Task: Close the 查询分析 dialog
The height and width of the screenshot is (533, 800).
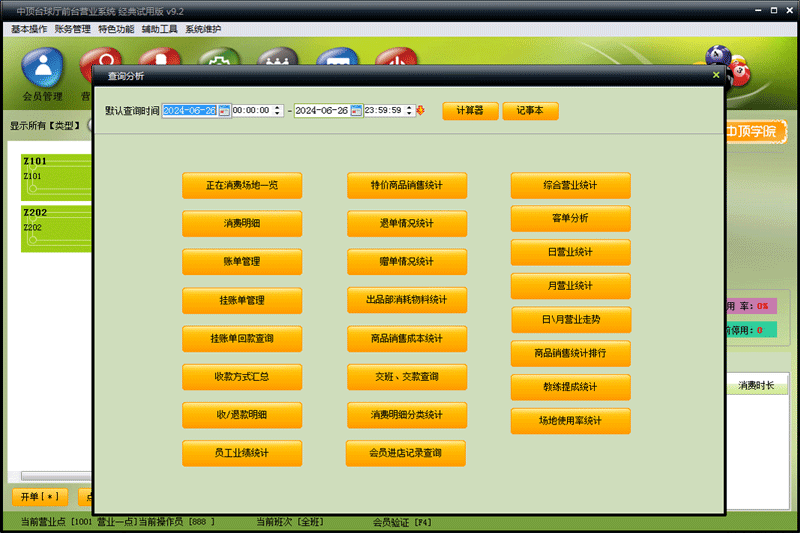Action: point(716,75)
